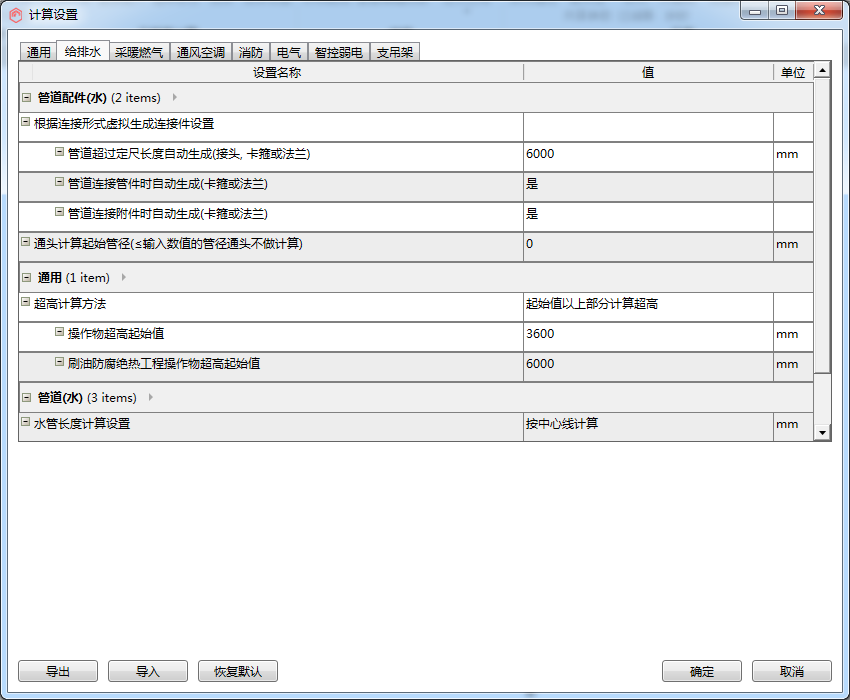Select the 水管长度计算设置 row label
Viewport: 850px width, 700px height.
(82, 423)
